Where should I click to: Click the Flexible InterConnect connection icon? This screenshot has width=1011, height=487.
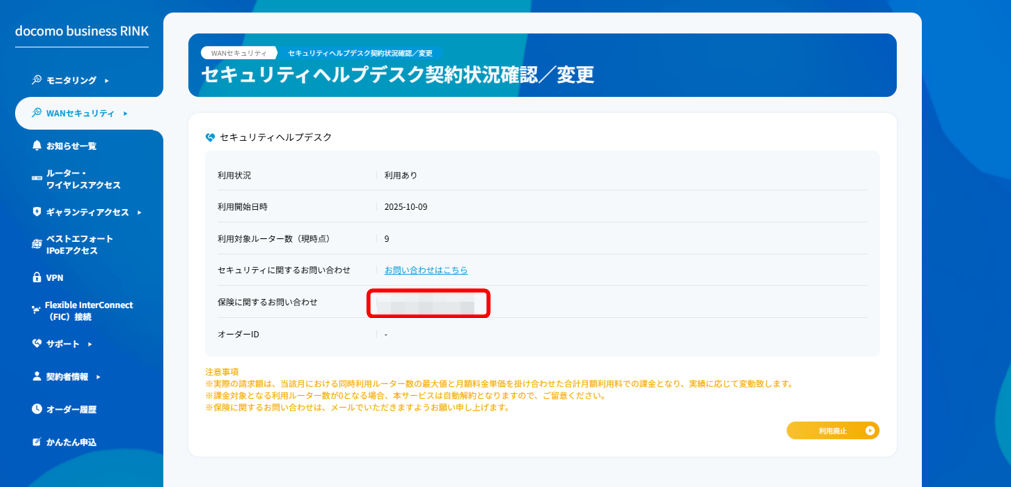coord(37,310)
